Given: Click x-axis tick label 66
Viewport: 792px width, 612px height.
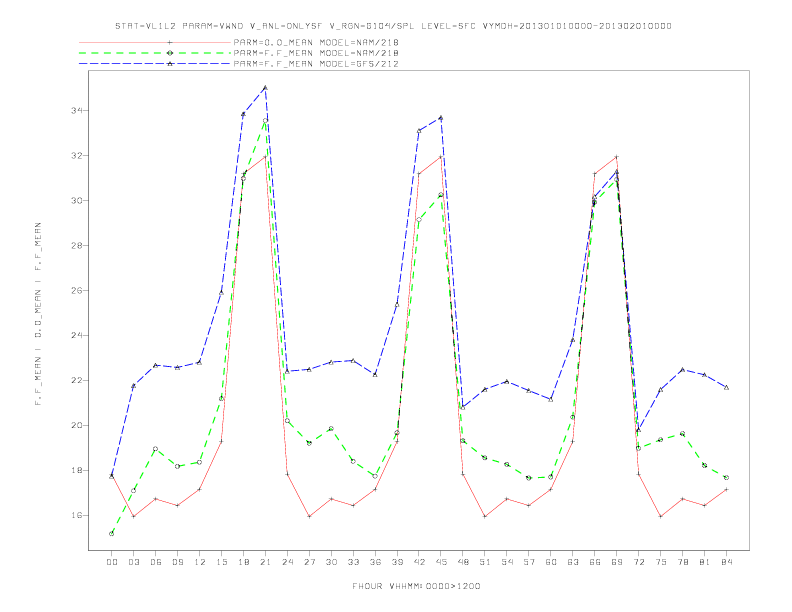Looking at the screenshot, I should point(595,562).
